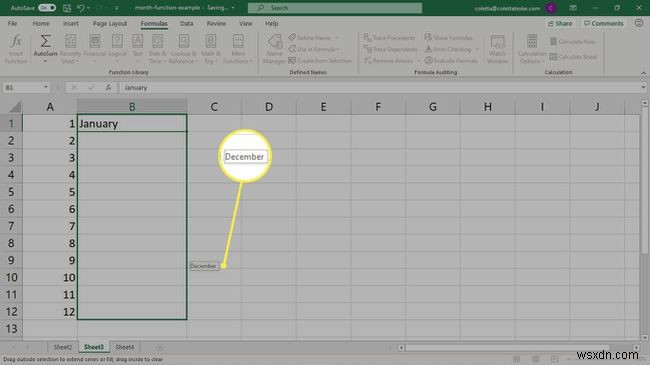Switch to Sheet2 tab
Viewport: 650px width, 365px height.
[63, 347]
